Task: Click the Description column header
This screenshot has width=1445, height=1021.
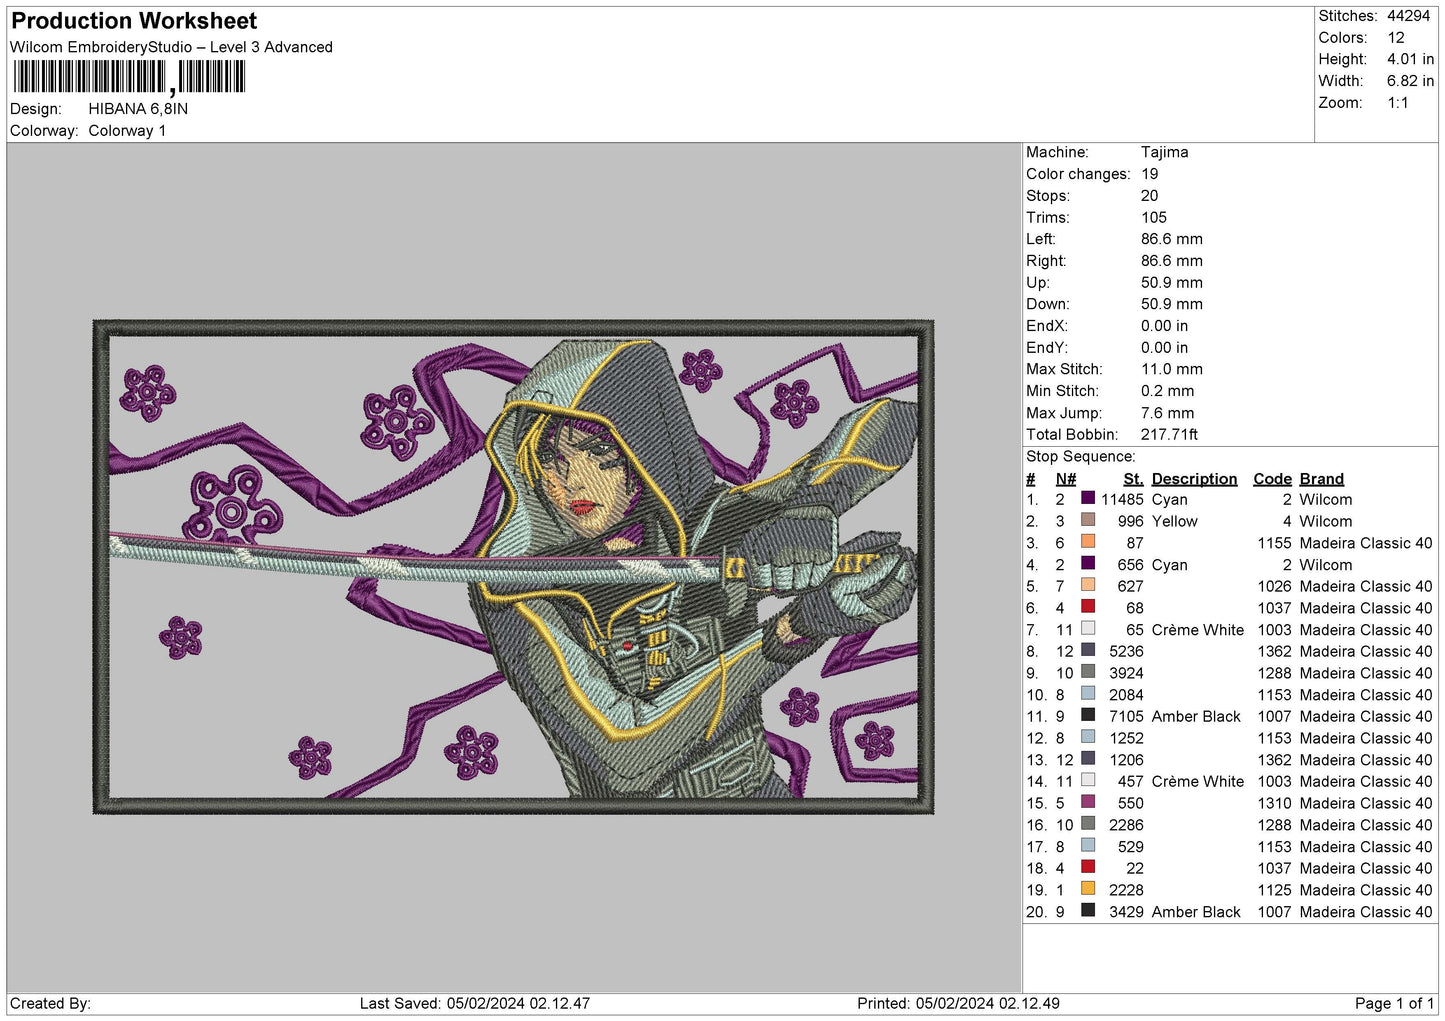Action: click(x=1194, y=479)
